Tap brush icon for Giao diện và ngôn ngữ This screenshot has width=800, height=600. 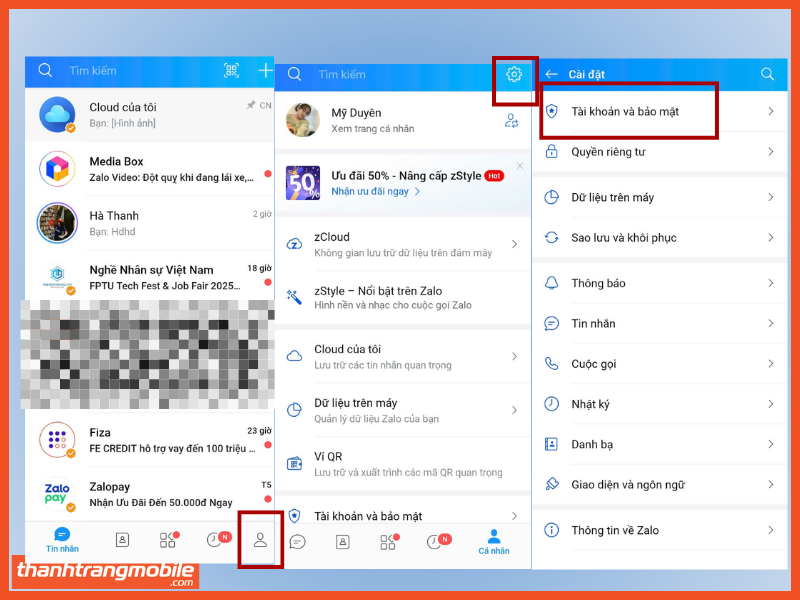[552, 484]
